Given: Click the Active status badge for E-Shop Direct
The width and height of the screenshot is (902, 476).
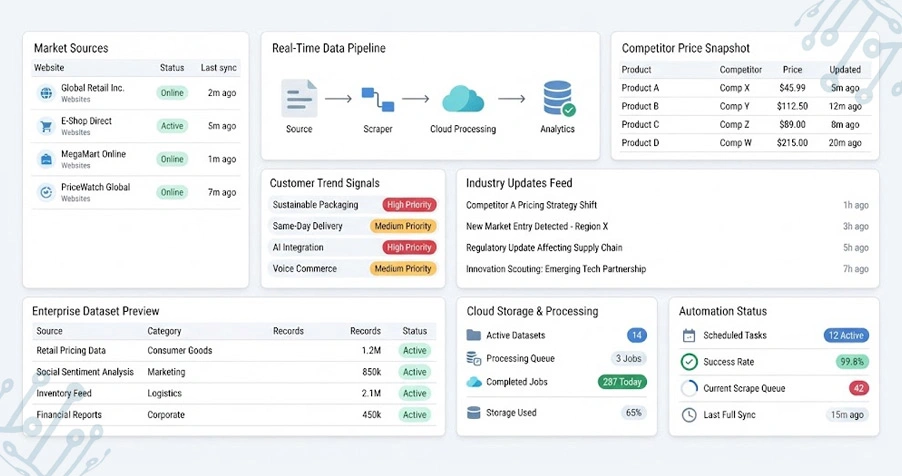Looking at the screenshot, I should coord(172,126).
